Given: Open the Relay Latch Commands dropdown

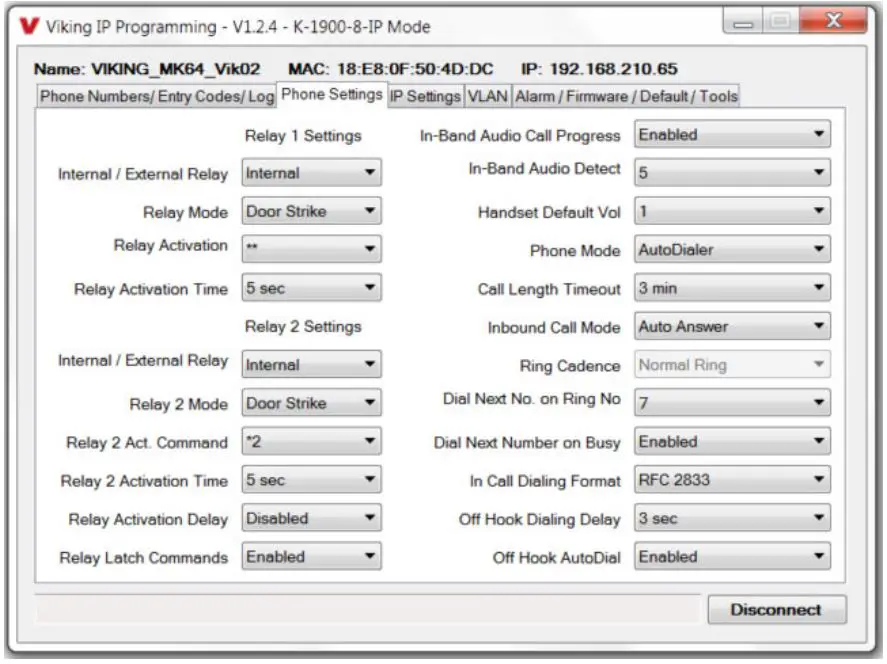Looking at the screenshot, I should coord(312,556).
